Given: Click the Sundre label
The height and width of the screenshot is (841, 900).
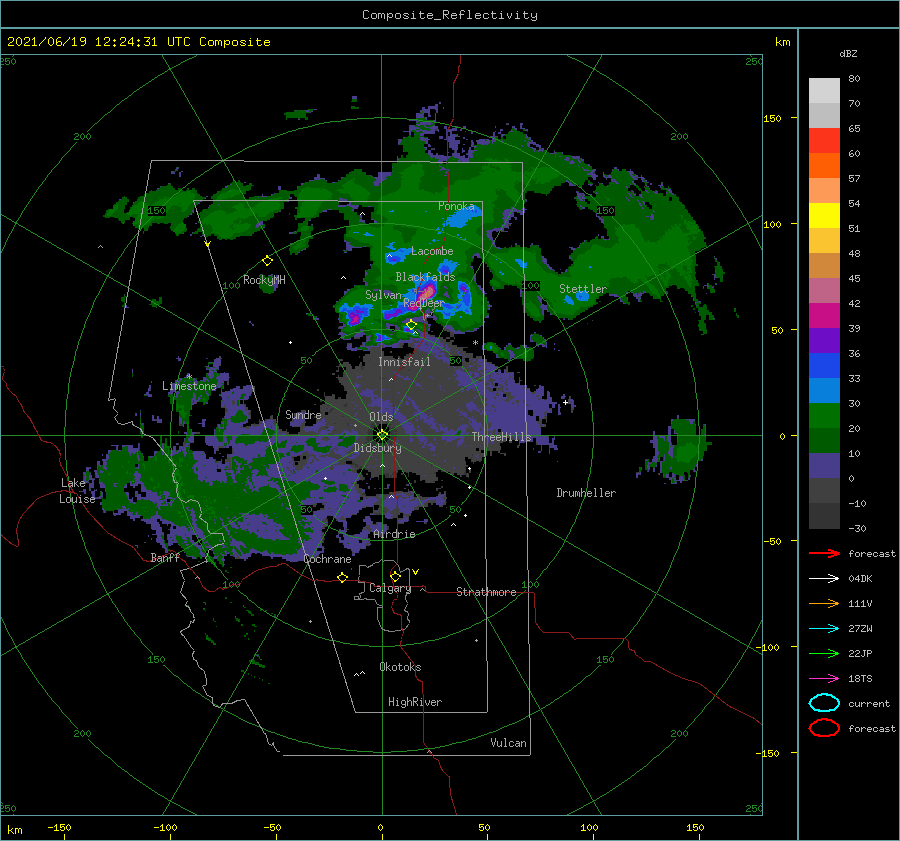Looking at the screenshot, I should (x=303, y=414).
